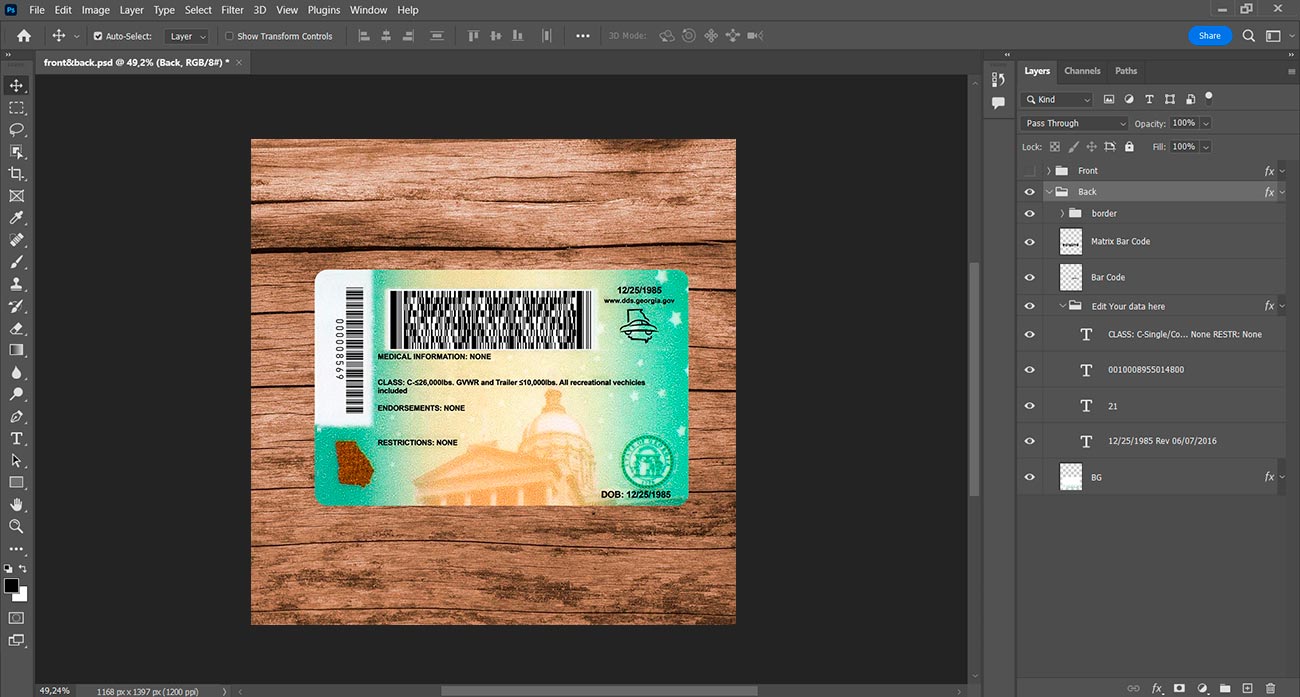Enable Show Transform Controls checkbox
This screenshot has width=1300, height=697.
(x=229, y=36)
